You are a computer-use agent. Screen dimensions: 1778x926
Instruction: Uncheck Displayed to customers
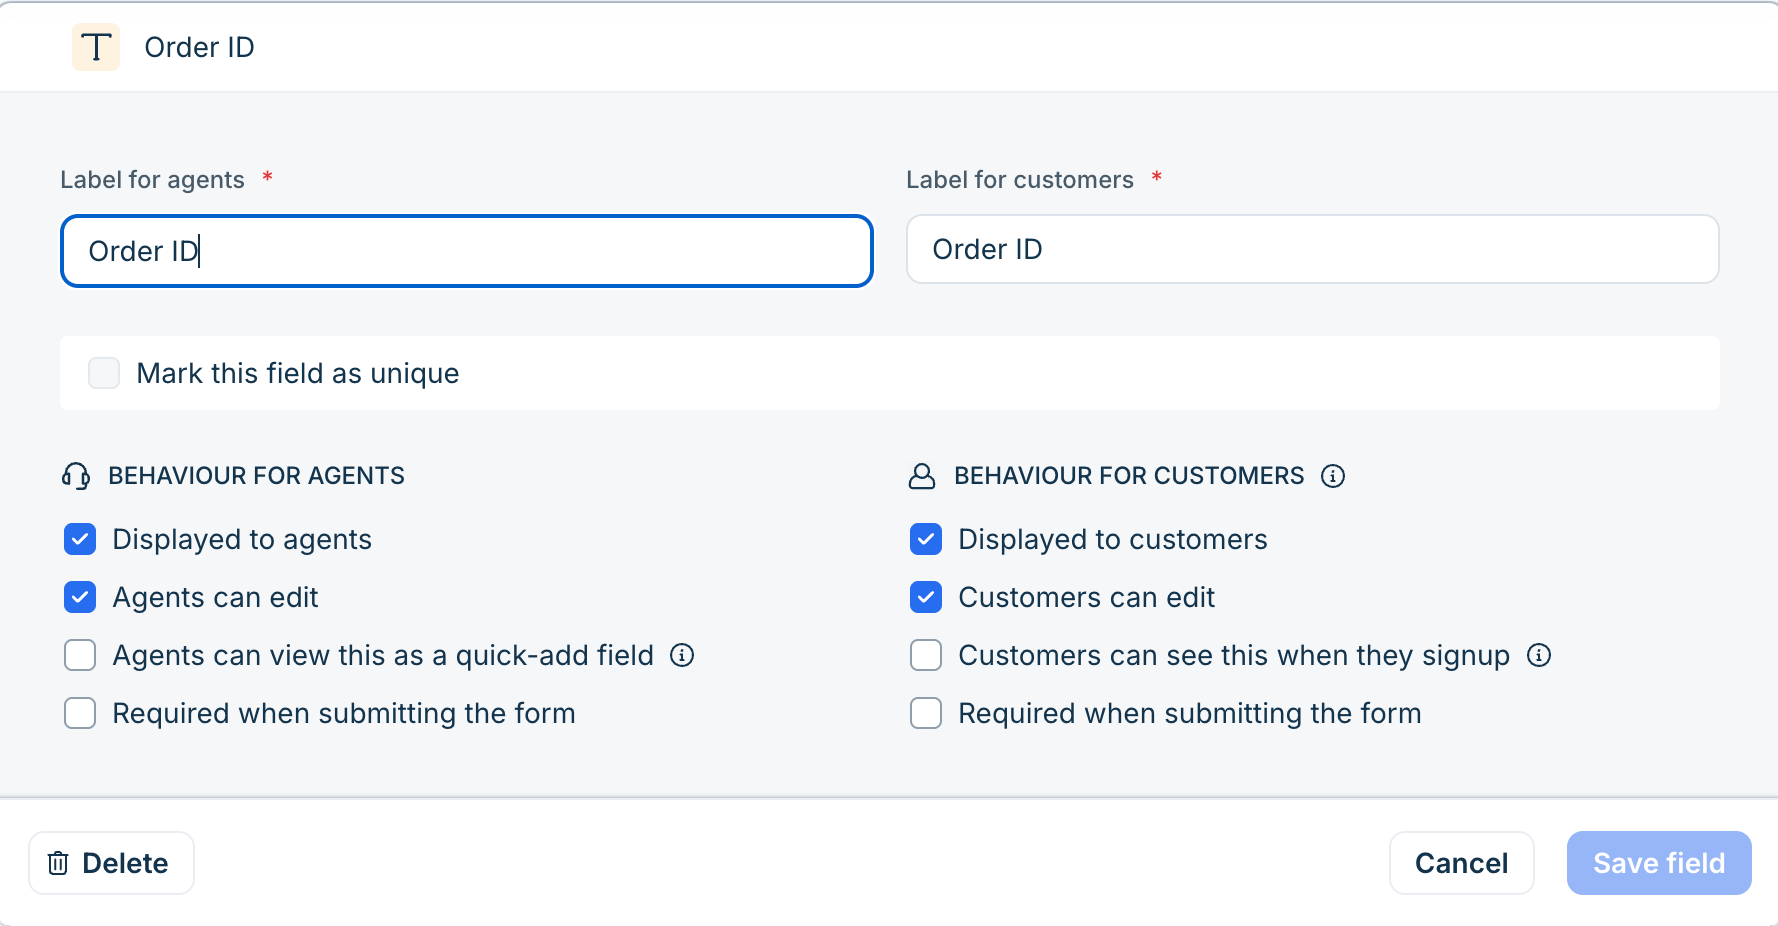pyautogui.click(x=926, y=539)
